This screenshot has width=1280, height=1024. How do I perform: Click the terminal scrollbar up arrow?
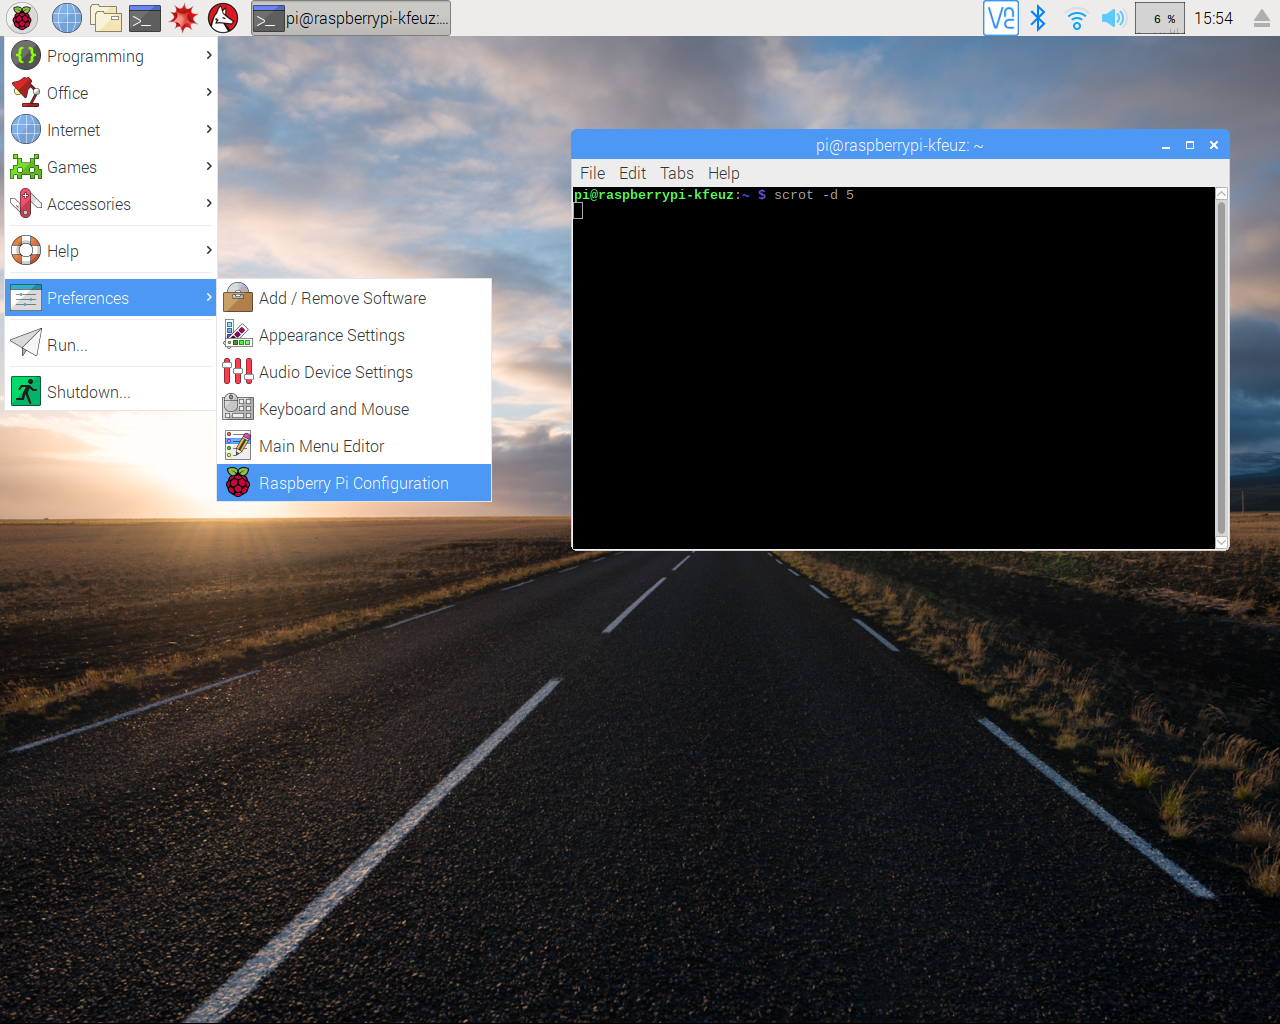(x=1221, y=194)
